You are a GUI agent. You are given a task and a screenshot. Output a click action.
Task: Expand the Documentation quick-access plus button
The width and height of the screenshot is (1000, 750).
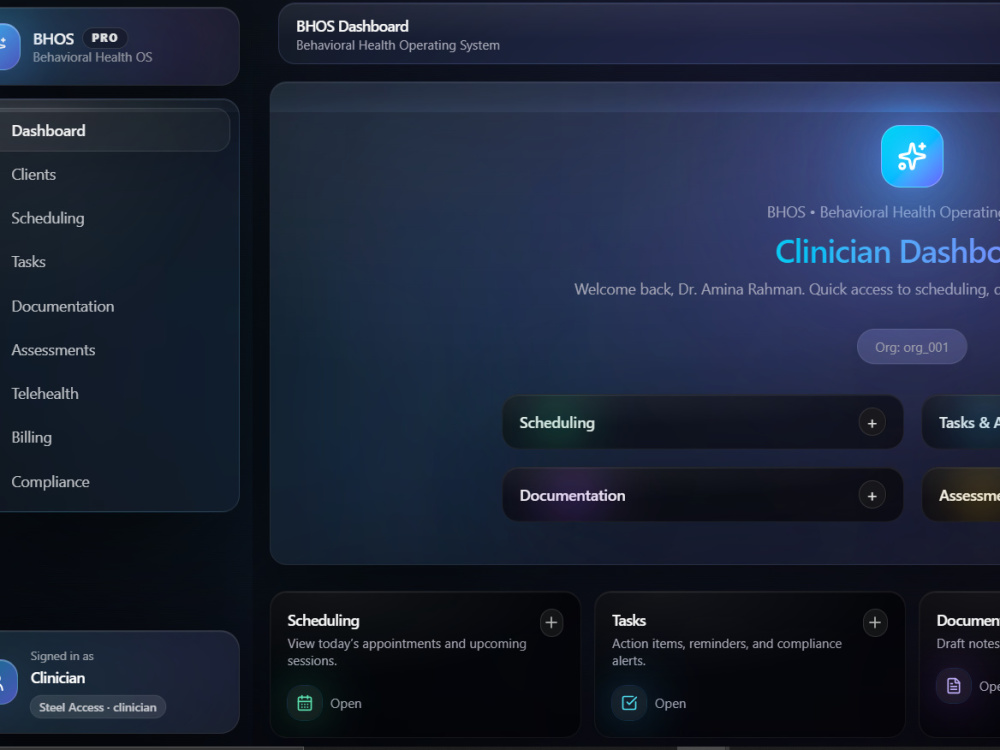point(872,496)
